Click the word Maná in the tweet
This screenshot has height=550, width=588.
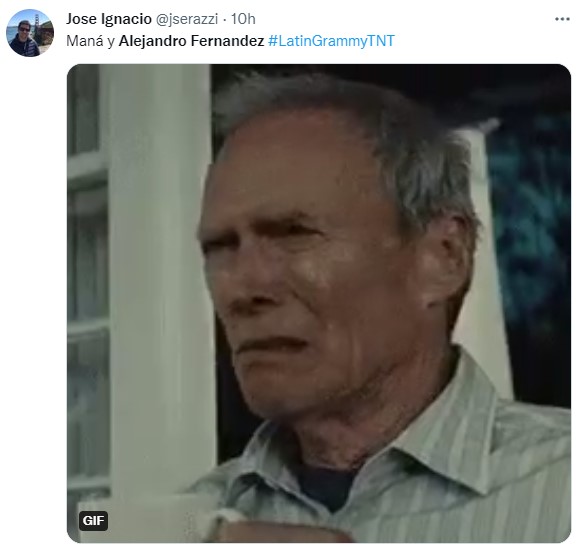[85, 41]
